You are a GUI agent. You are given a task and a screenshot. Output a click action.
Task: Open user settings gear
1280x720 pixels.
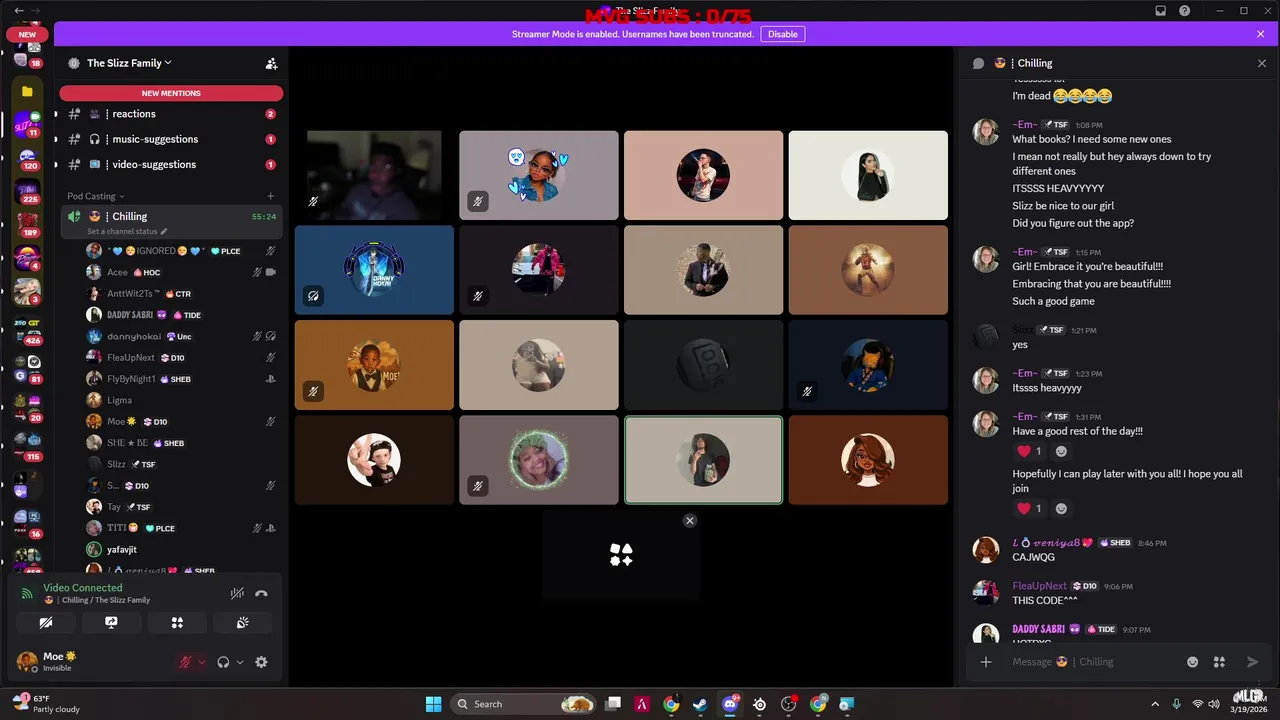click(x=261, y=662)
